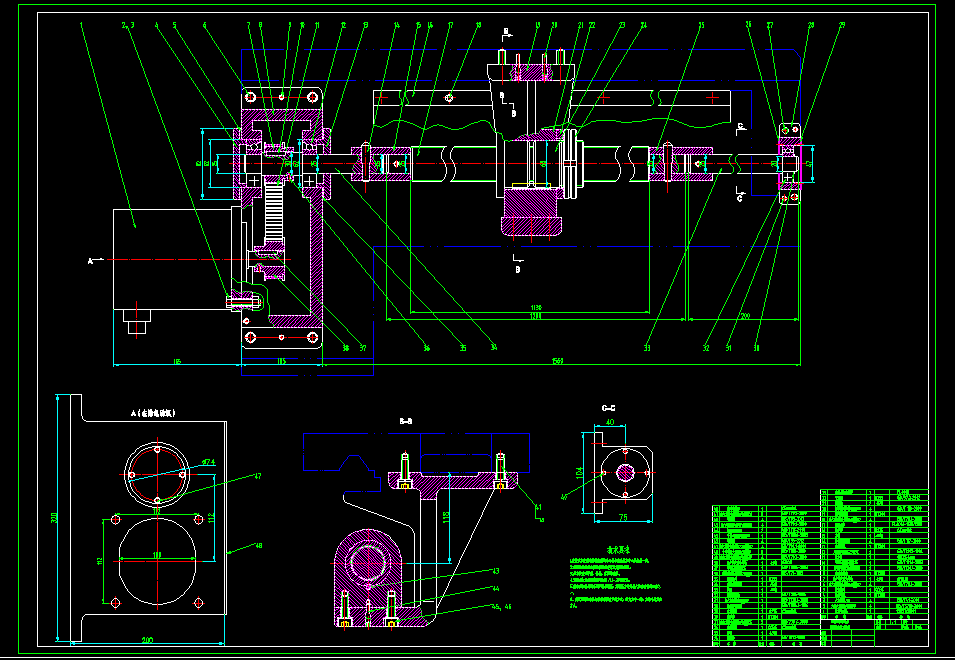Pick part callout number 6

coord(205,26)
